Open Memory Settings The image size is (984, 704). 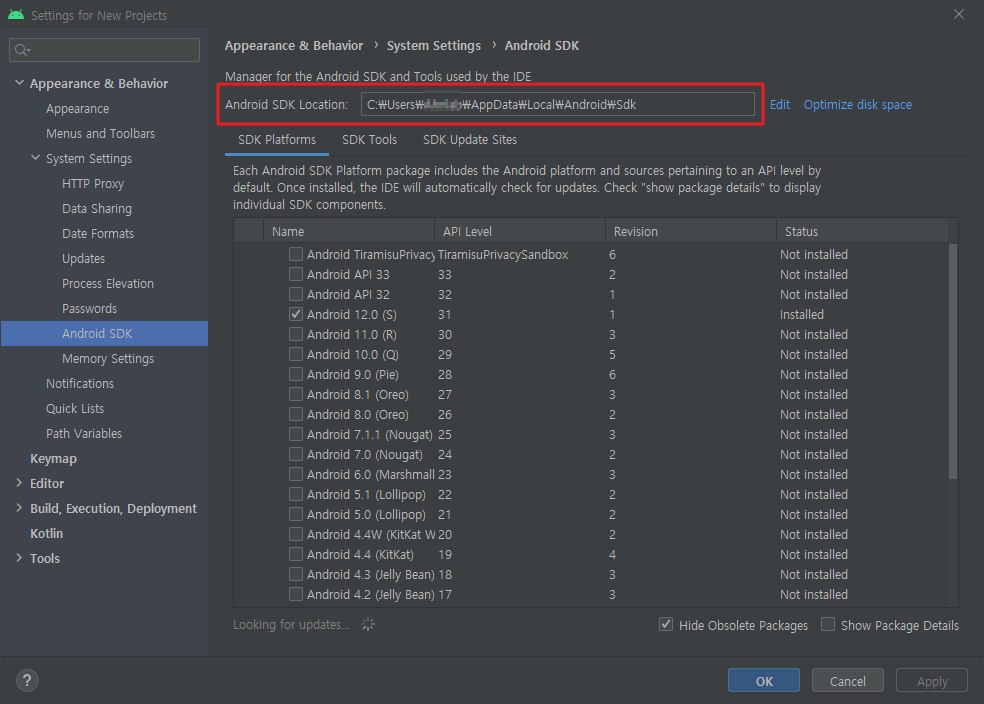click(x=108, y=358)
